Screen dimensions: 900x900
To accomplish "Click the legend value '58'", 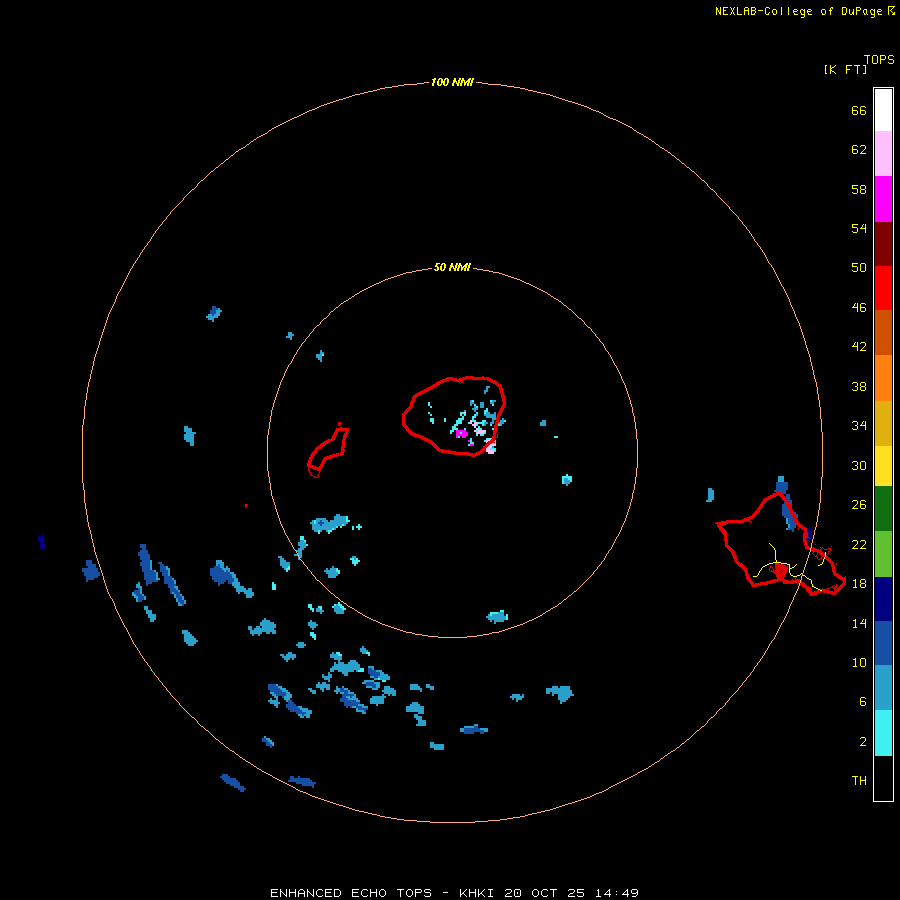I will [859, 189].
